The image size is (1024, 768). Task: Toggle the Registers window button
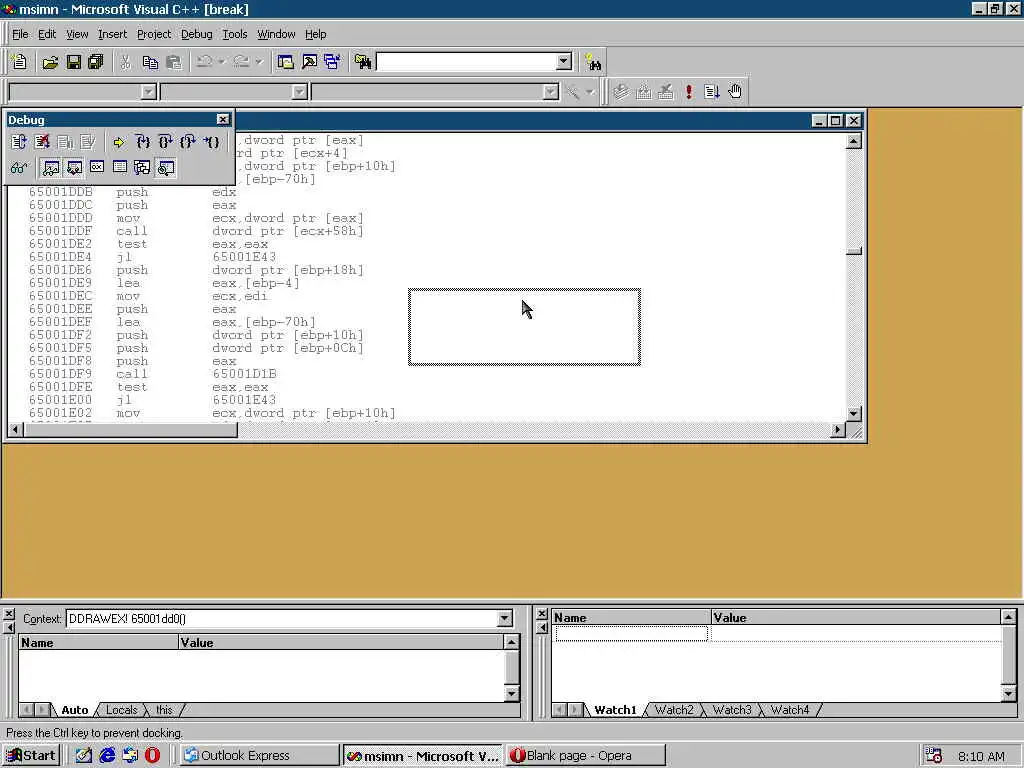97,168
